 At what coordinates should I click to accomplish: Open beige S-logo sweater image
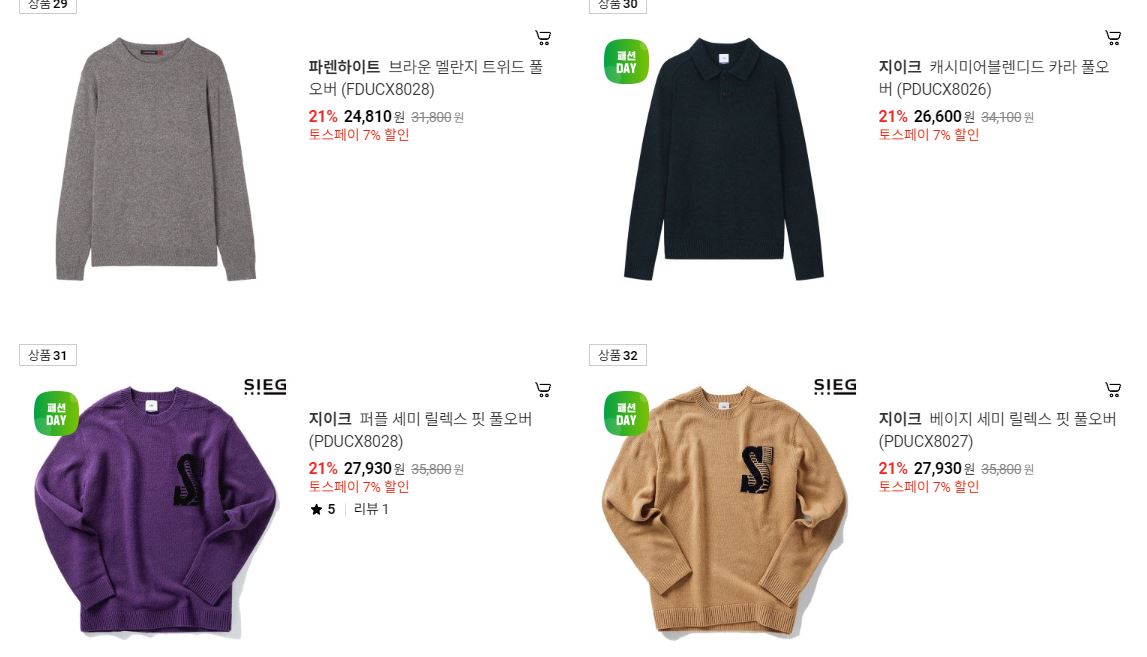[x=724, y=511]
